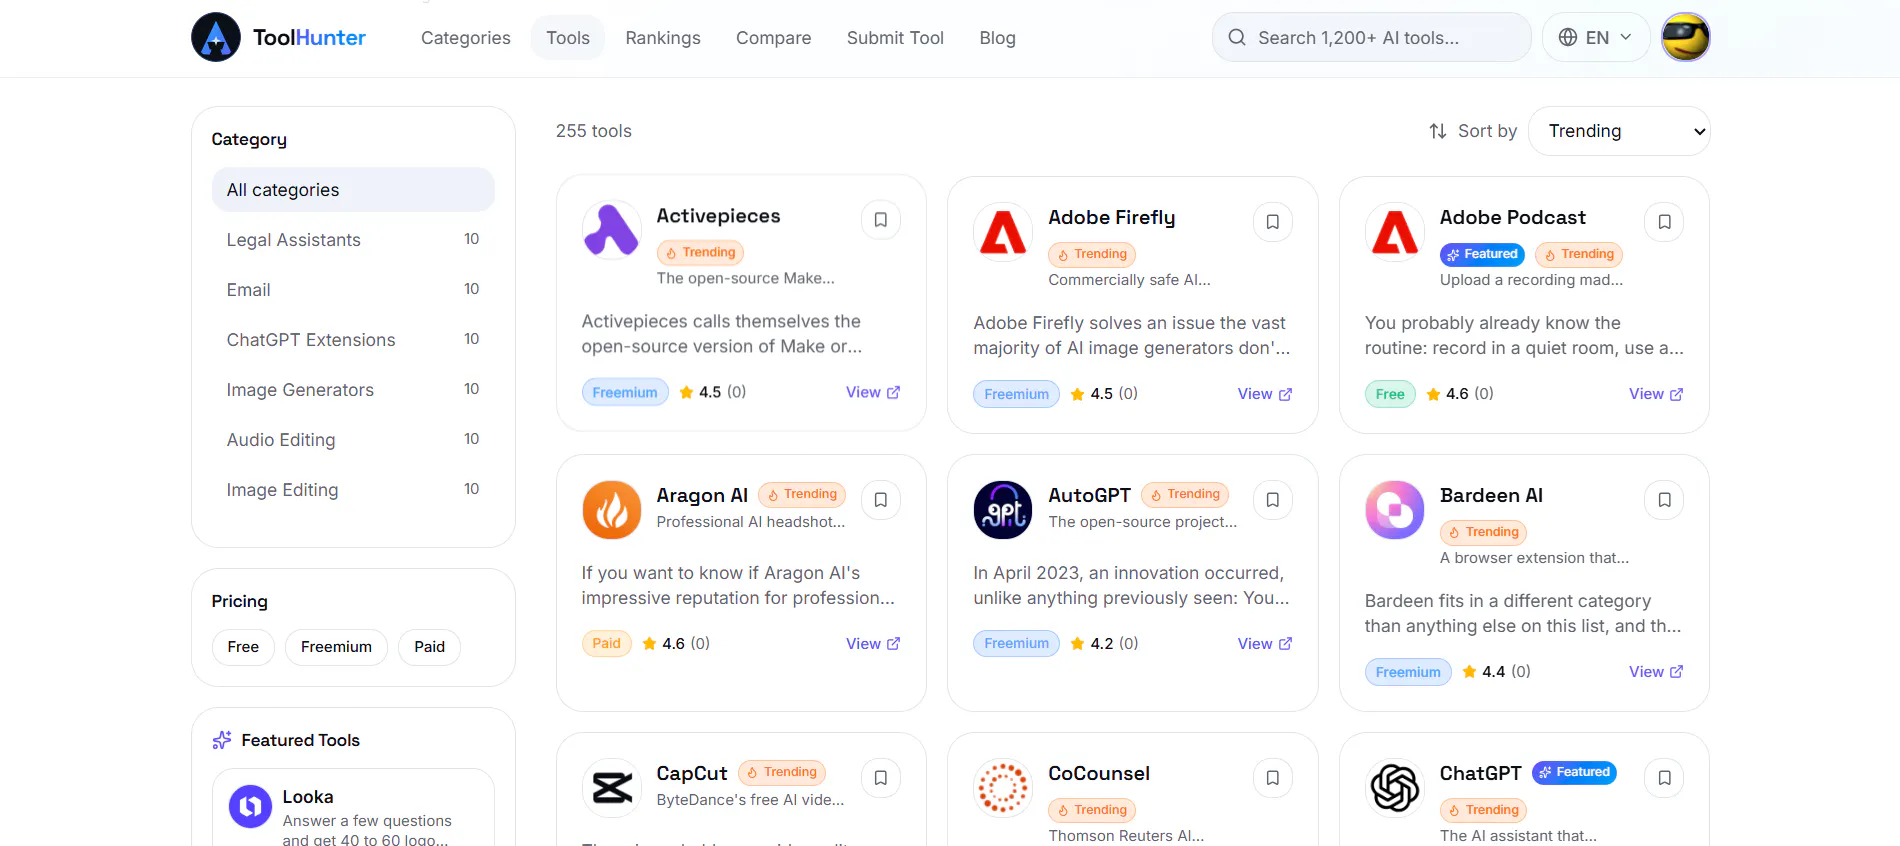1900x846 pixels.
Task: Click the star rating on AutoGPT
Action: (x=1104, y=644)
